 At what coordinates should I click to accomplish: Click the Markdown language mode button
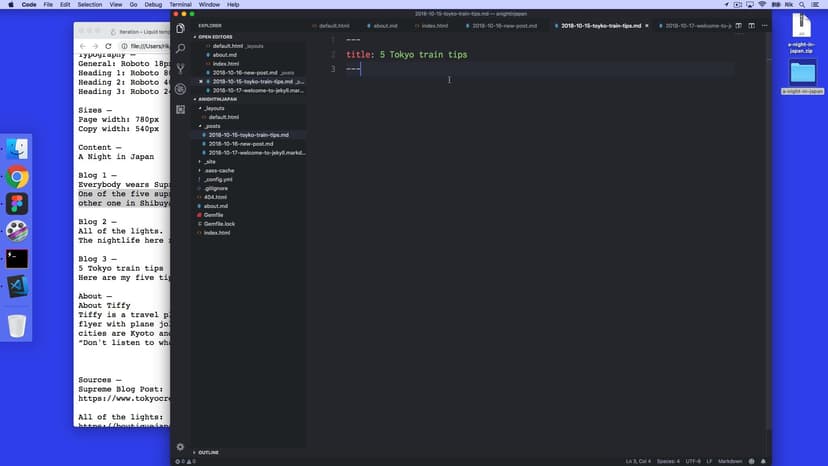(730, 461)
